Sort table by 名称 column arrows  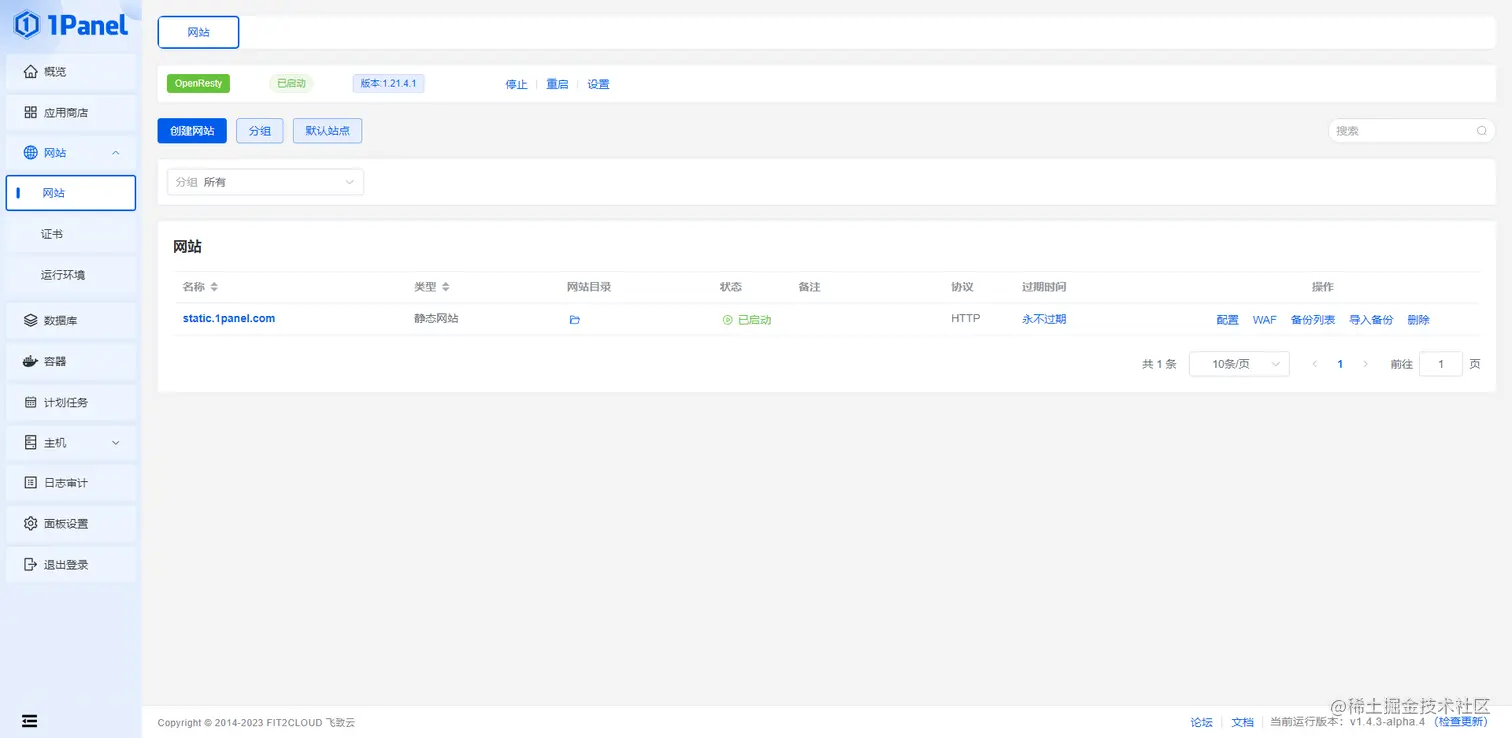pyautogui.click(x=214, y=287)
